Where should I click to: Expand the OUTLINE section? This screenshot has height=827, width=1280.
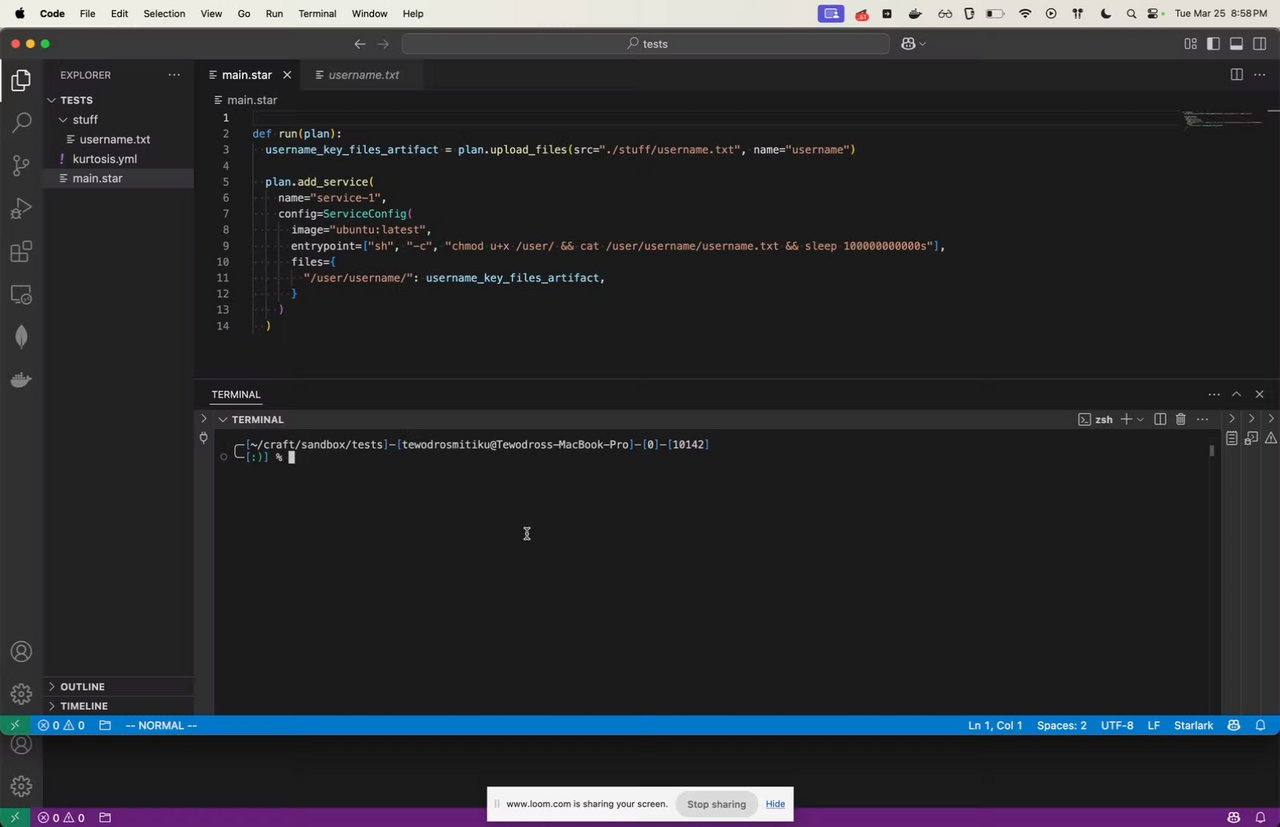pyautogui.click(x=53, y=687)
